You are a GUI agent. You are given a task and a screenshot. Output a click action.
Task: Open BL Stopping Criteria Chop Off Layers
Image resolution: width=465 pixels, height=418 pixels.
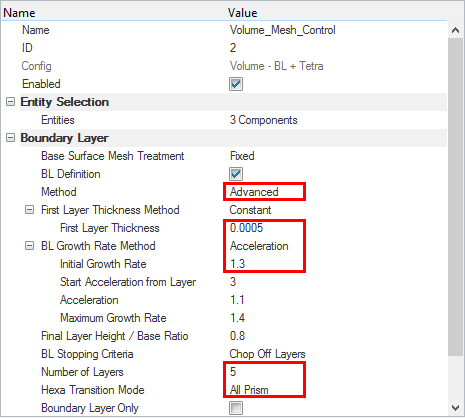coord(267,354)
